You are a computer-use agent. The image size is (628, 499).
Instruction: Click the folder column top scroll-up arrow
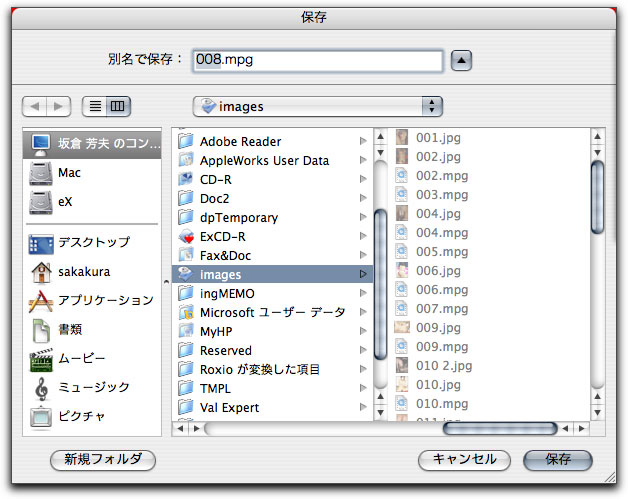pos(380,137)
